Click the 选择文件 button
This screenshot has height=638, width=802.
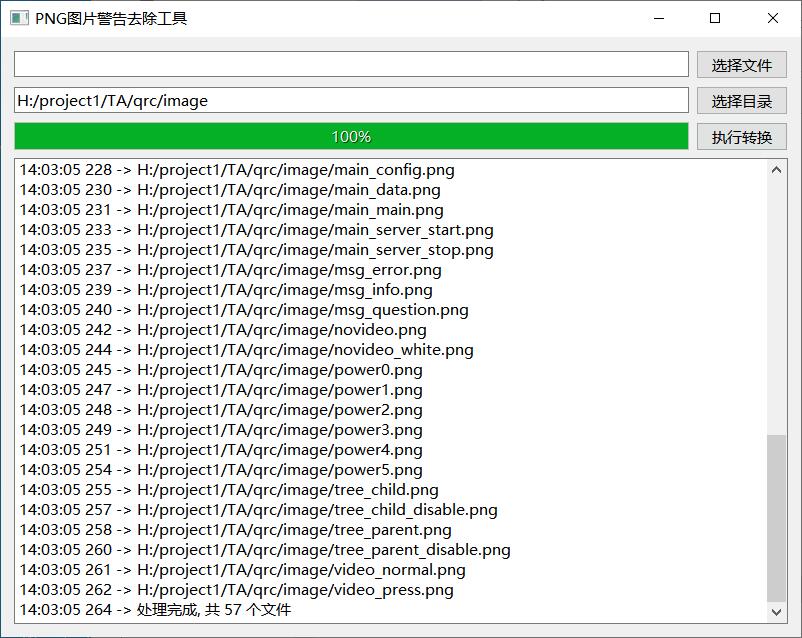(741, 65)
